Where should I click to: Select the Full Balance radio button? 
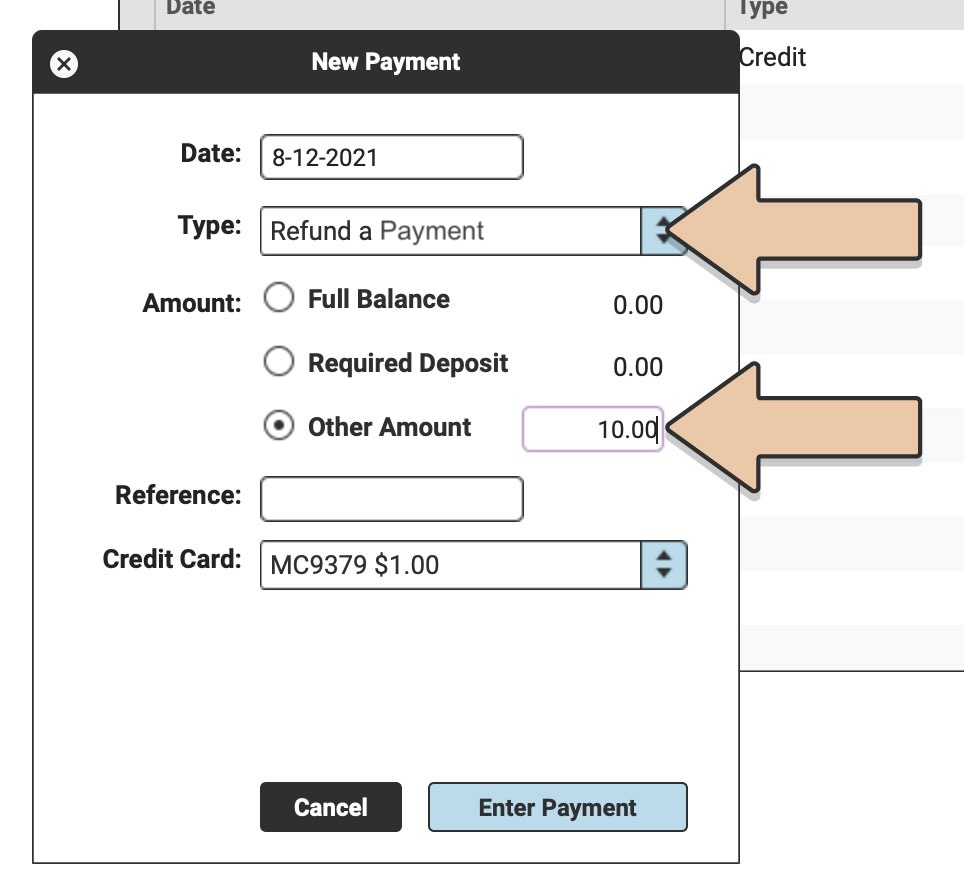coord(278,299)
